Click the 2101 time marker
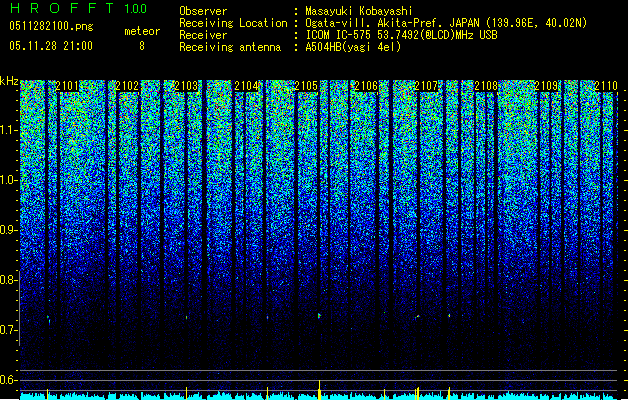This screenshot has height=400, width=629. click(x=67, y=86)
